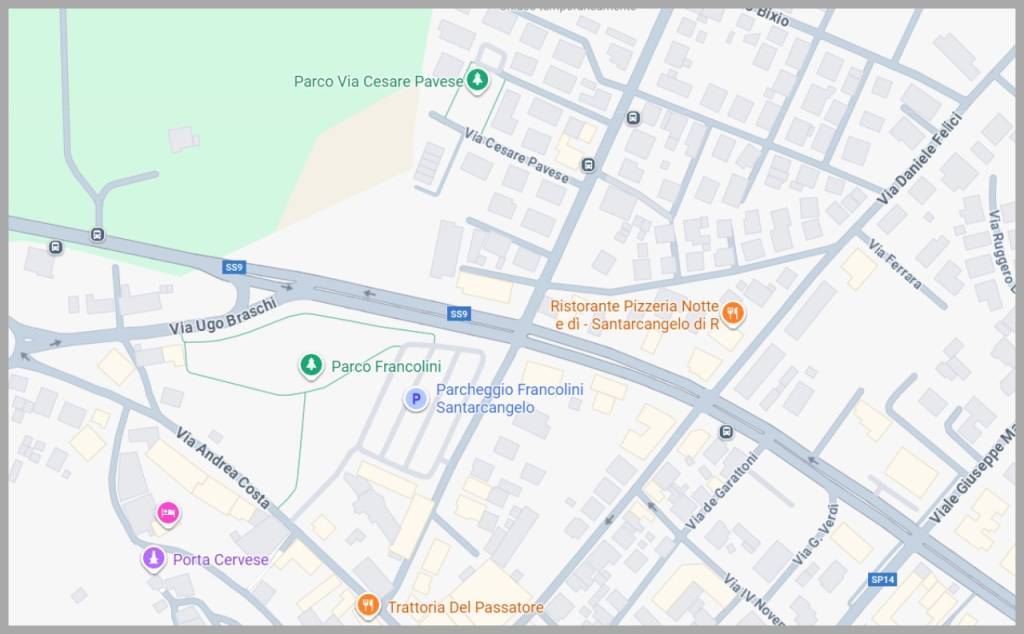Select the Via Ferrara street label

click(895, 264)
